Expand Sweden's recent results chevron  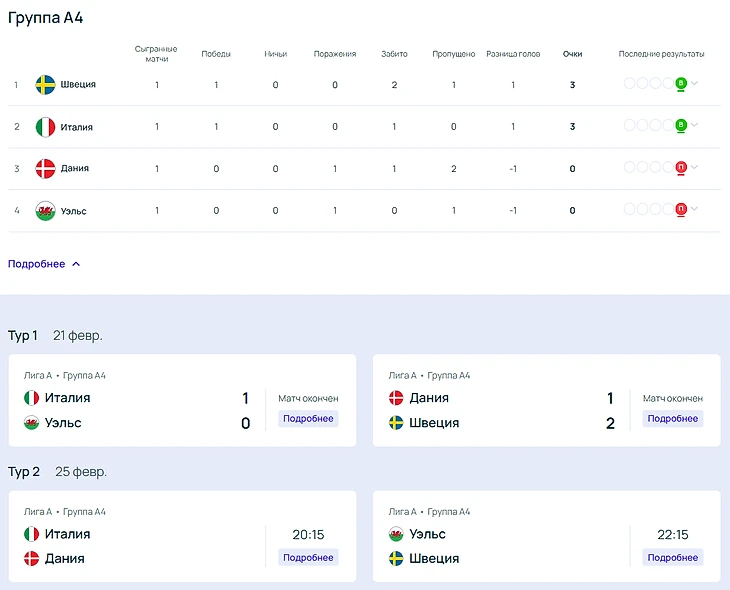pos(695,84)
